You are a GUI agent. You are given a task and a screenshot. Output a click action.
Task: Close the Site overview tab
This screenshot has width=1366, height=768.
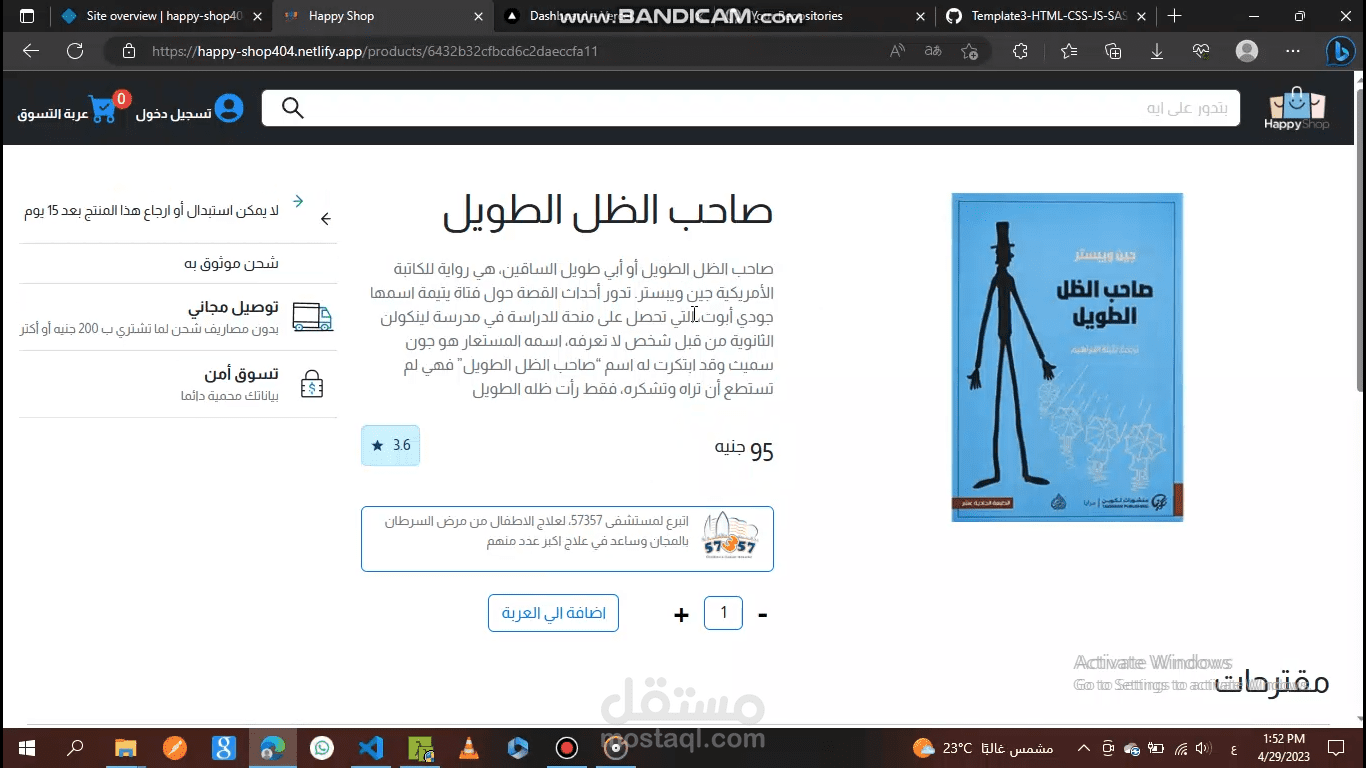258,16
